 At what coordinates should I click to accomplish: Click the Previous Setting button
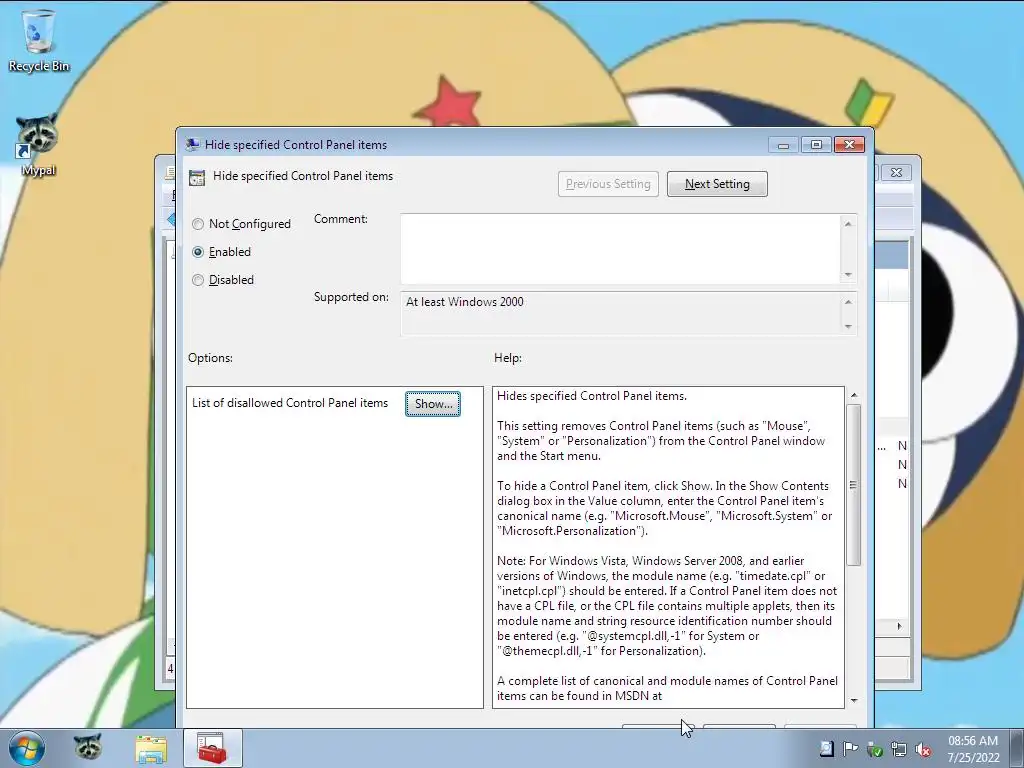coord(608,184)
